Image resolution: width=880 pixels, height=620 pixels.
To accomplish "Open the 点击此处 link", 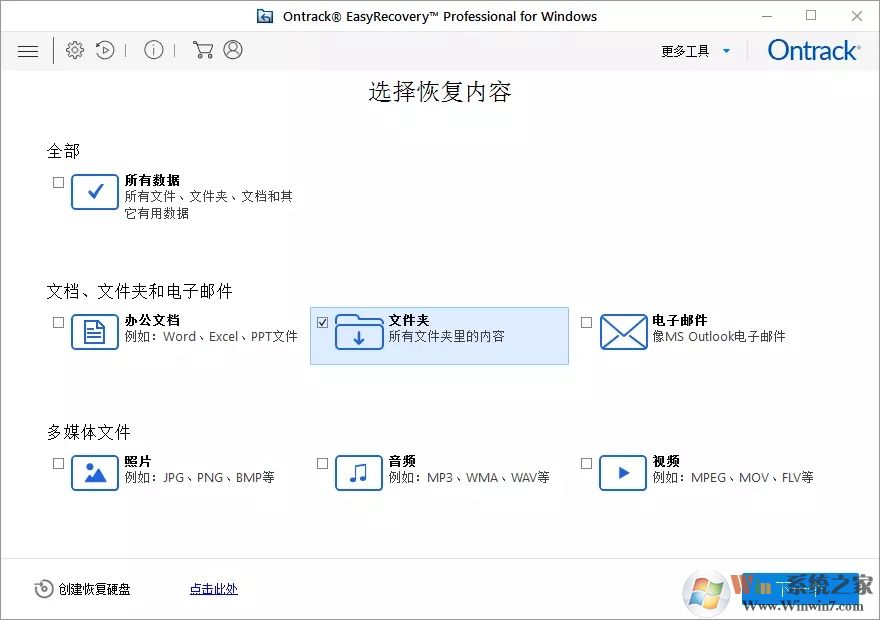I will pyautogui.click(x=212, y=589).
